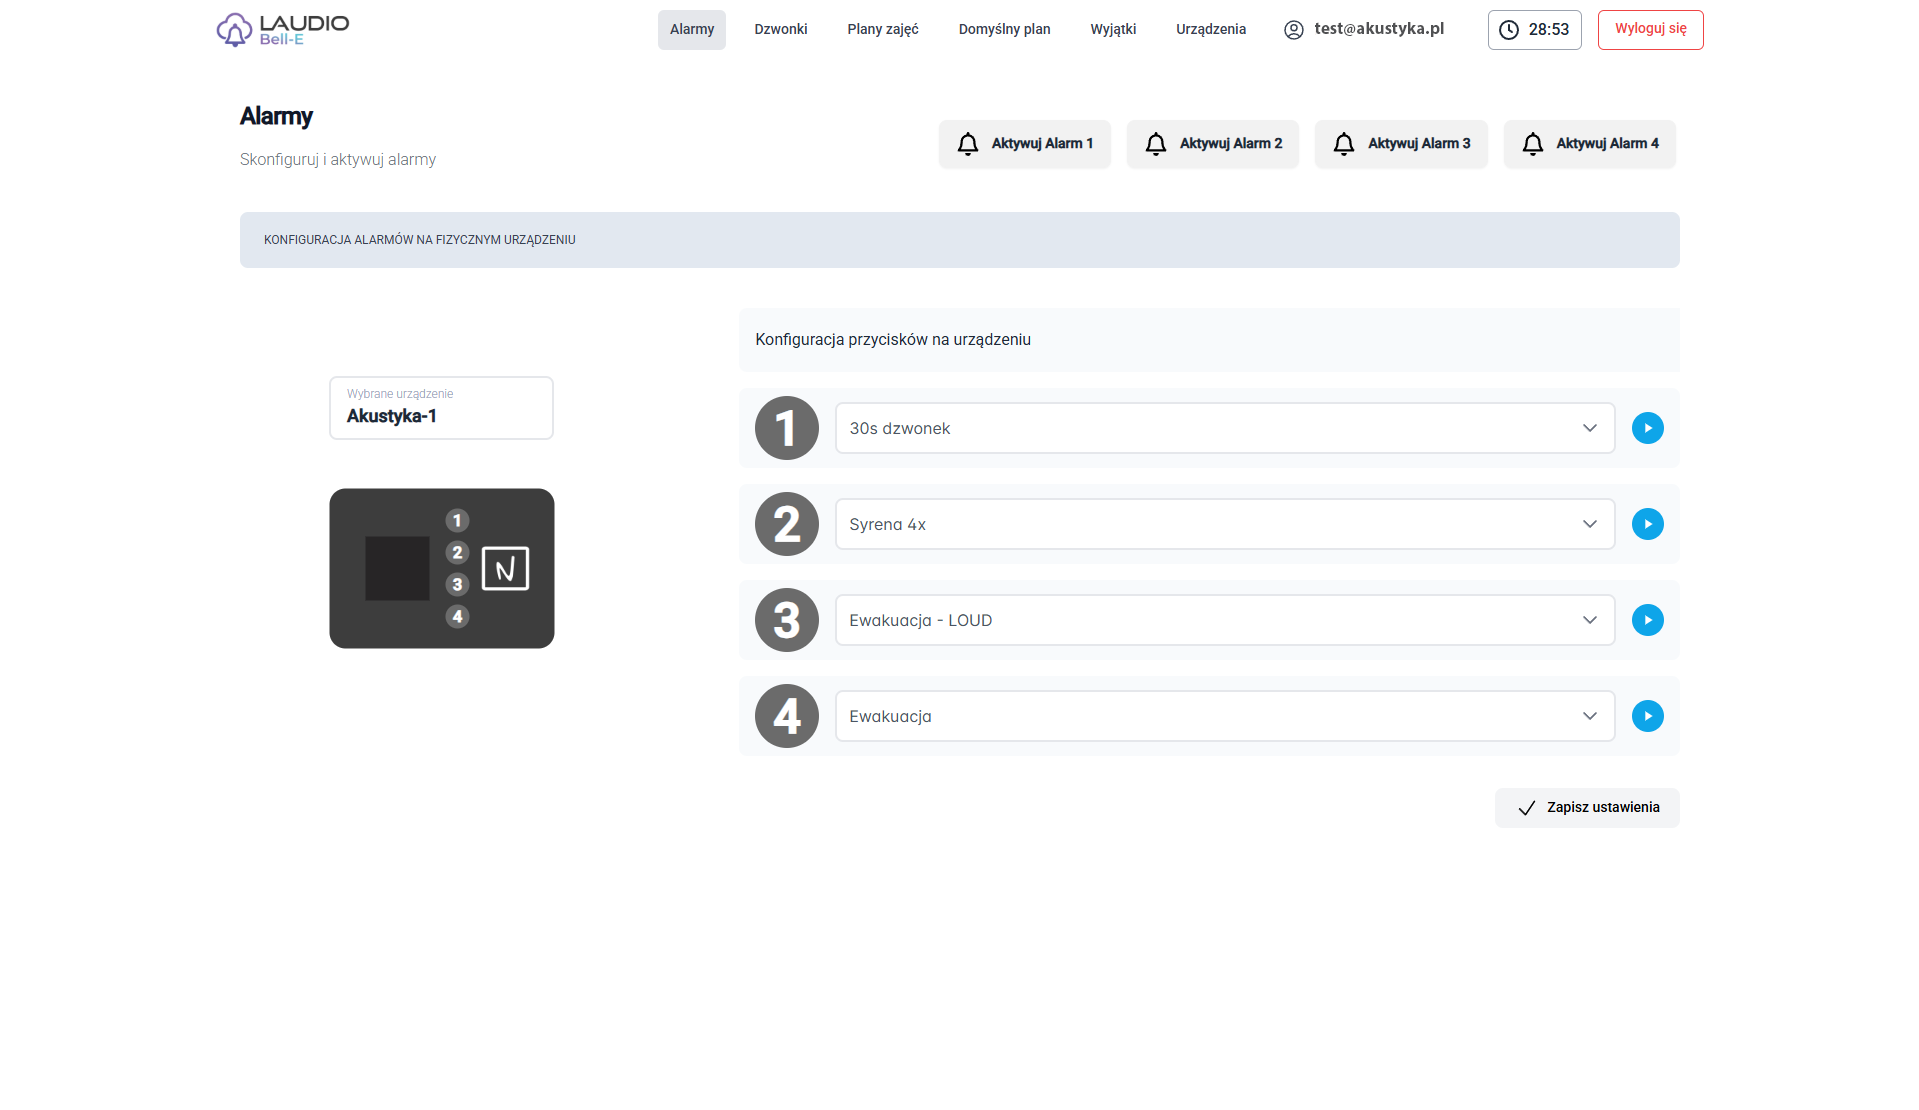Viewport: 1919px width, 1110px height.
Task: Play preview for button 4 Ewakuacja
Action: [1647, 716]
